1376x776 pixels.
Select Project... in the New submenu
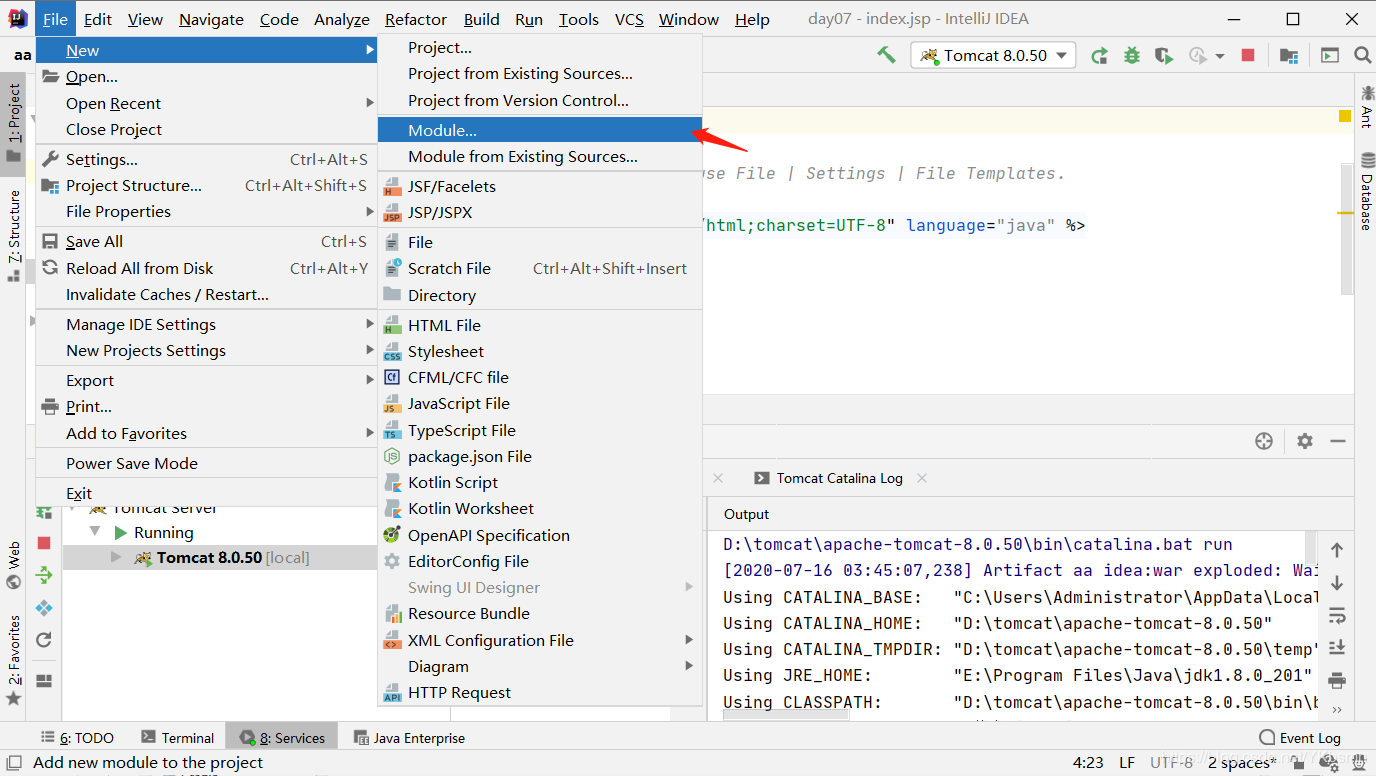click(x=540, y=47)
